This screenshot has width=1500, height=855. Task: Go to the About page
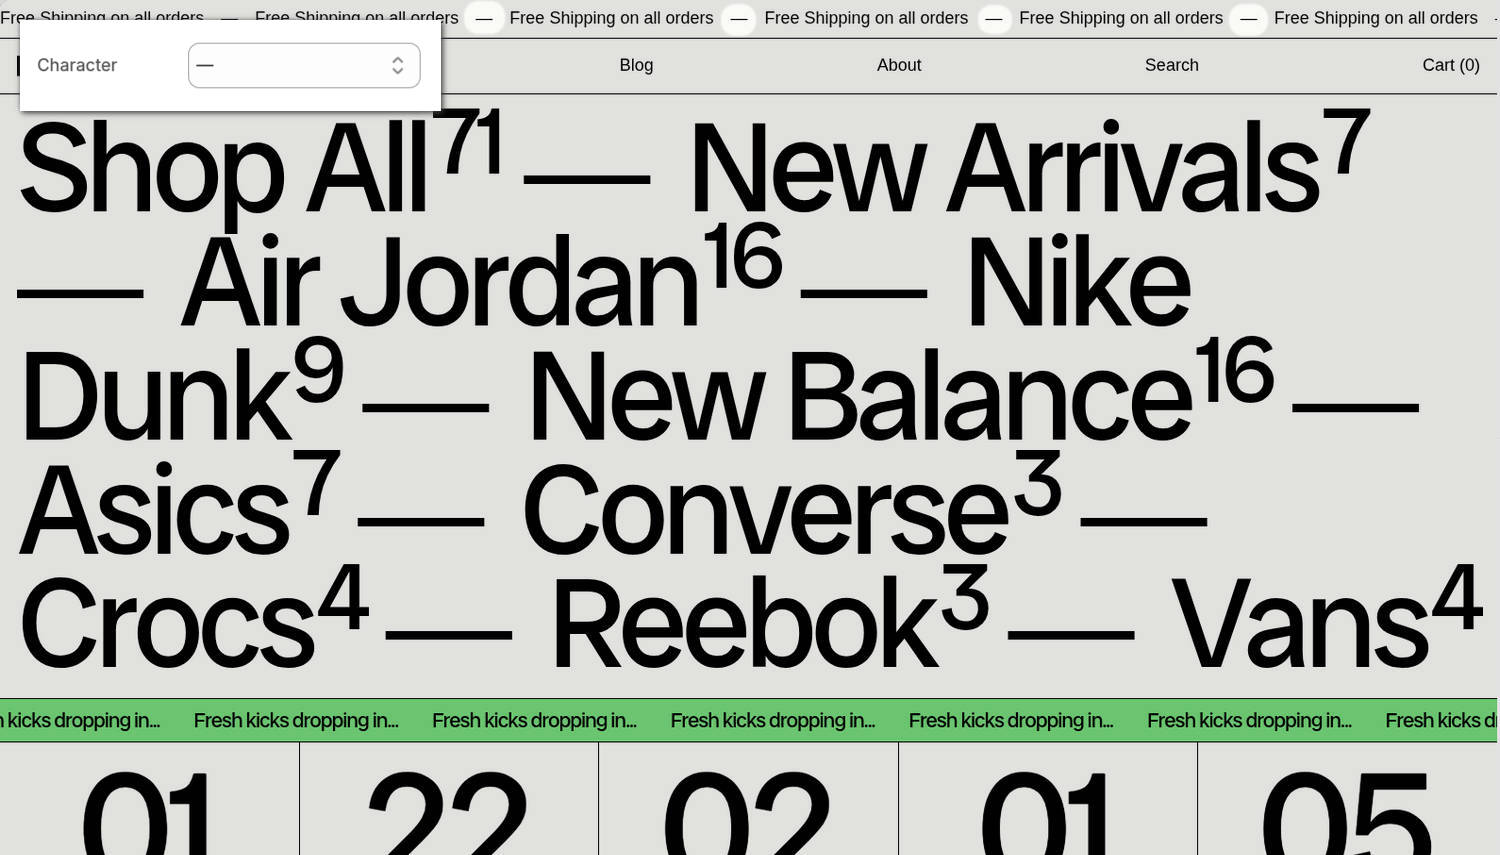[x=899, y=65]
